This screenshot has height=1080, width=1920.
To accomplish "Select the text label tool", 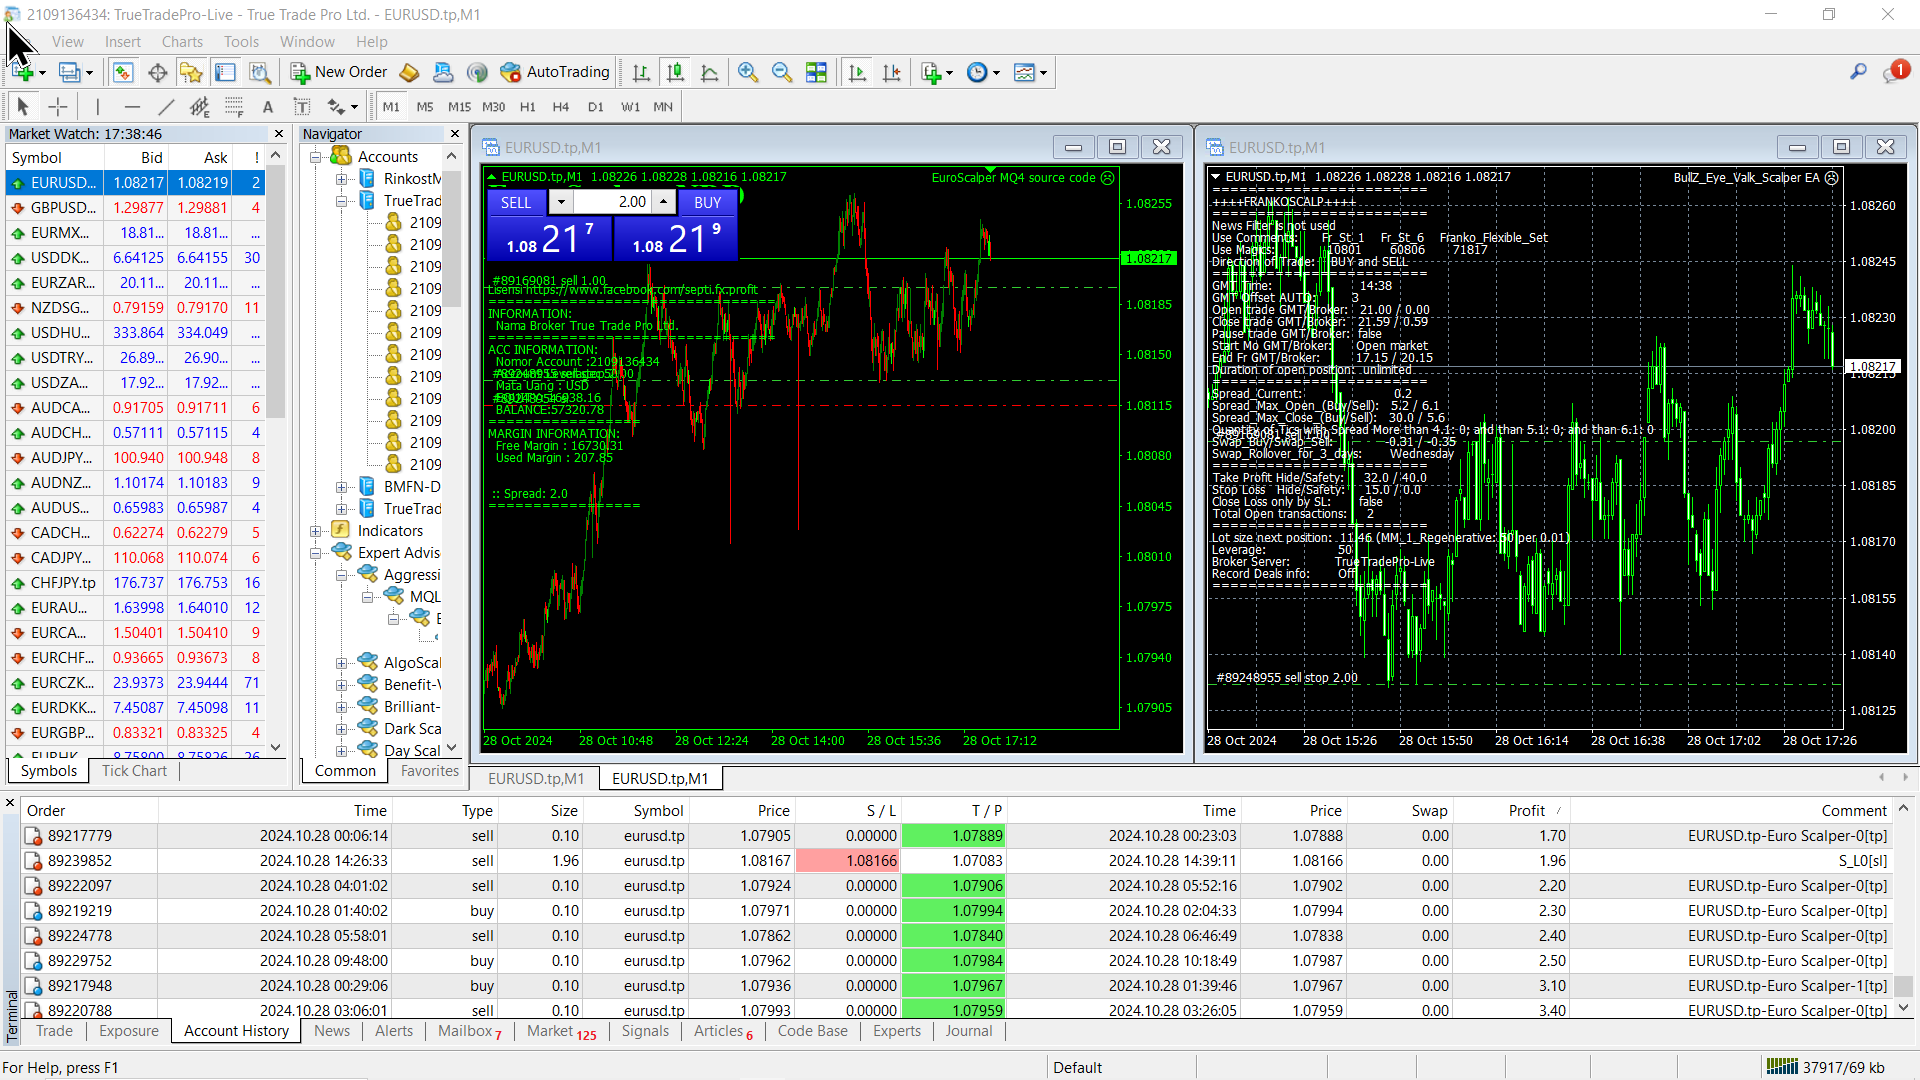I will click(x=301, y=106).
